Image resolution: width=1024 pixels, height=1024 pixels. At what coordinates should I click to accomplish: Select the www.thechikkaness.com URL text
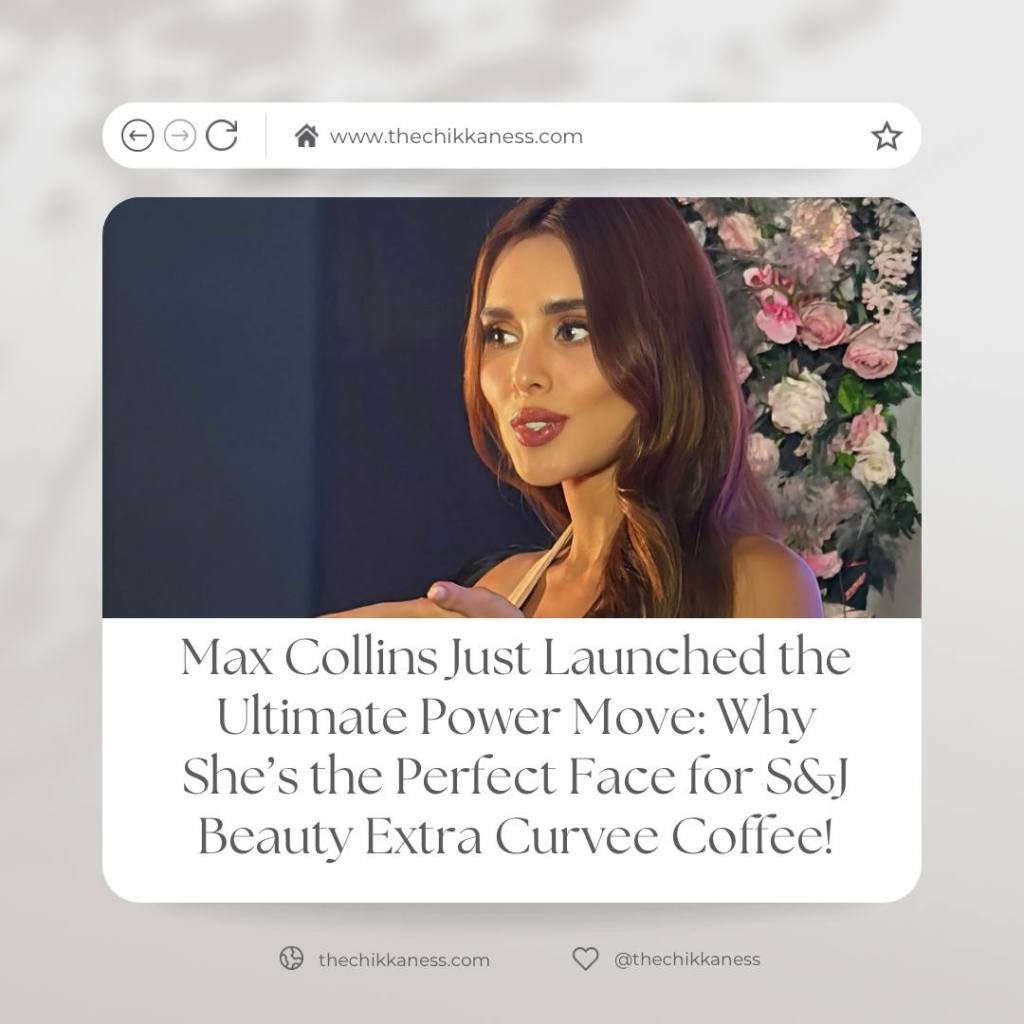coord(456,136)
